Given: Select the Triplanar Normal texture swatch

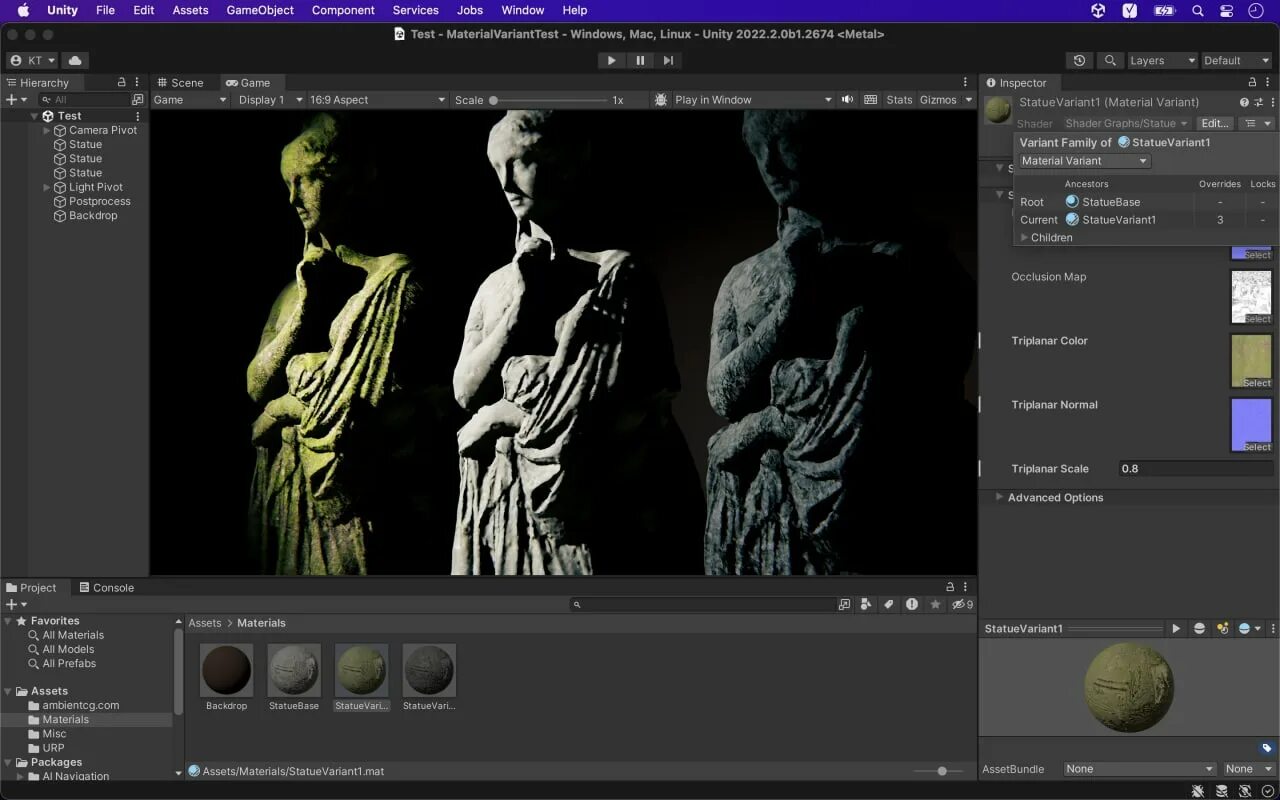Looking at the screenshot, I should [x=1251, y=425].
